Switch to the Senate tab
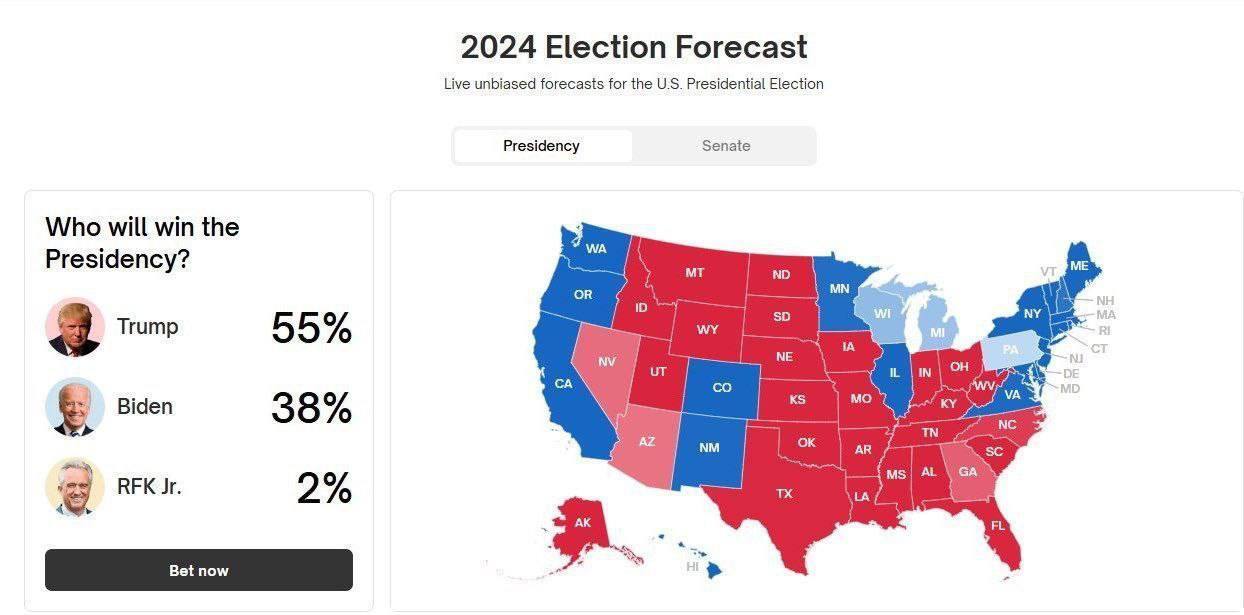This screenshot has height=615, width=1244. tap(725, 146)
